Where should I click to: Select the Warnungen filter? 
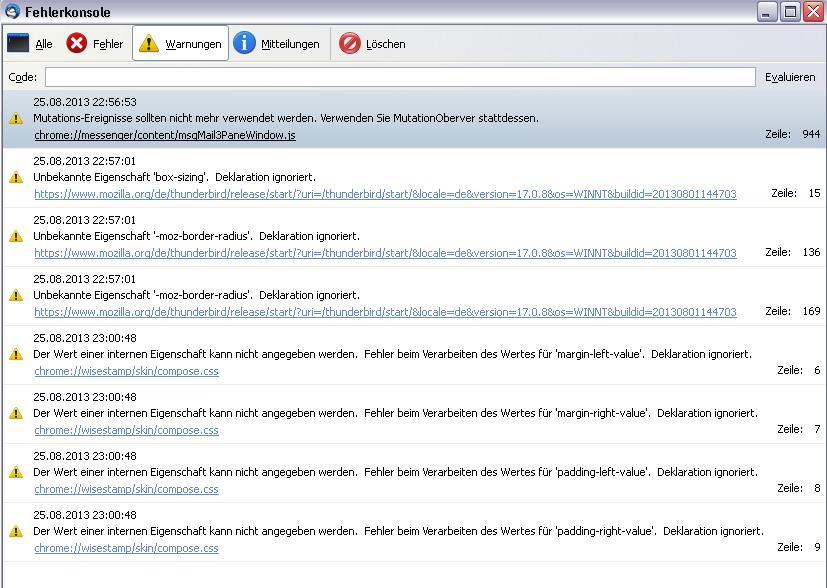coord(180,44)
